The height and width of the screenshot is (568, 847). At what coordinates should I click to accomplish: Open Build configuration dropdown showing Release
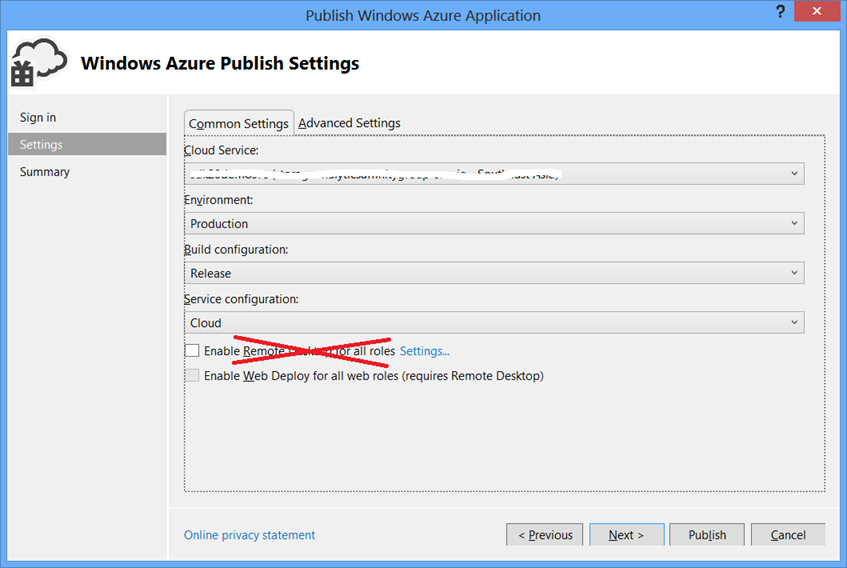tap(494, 273)
